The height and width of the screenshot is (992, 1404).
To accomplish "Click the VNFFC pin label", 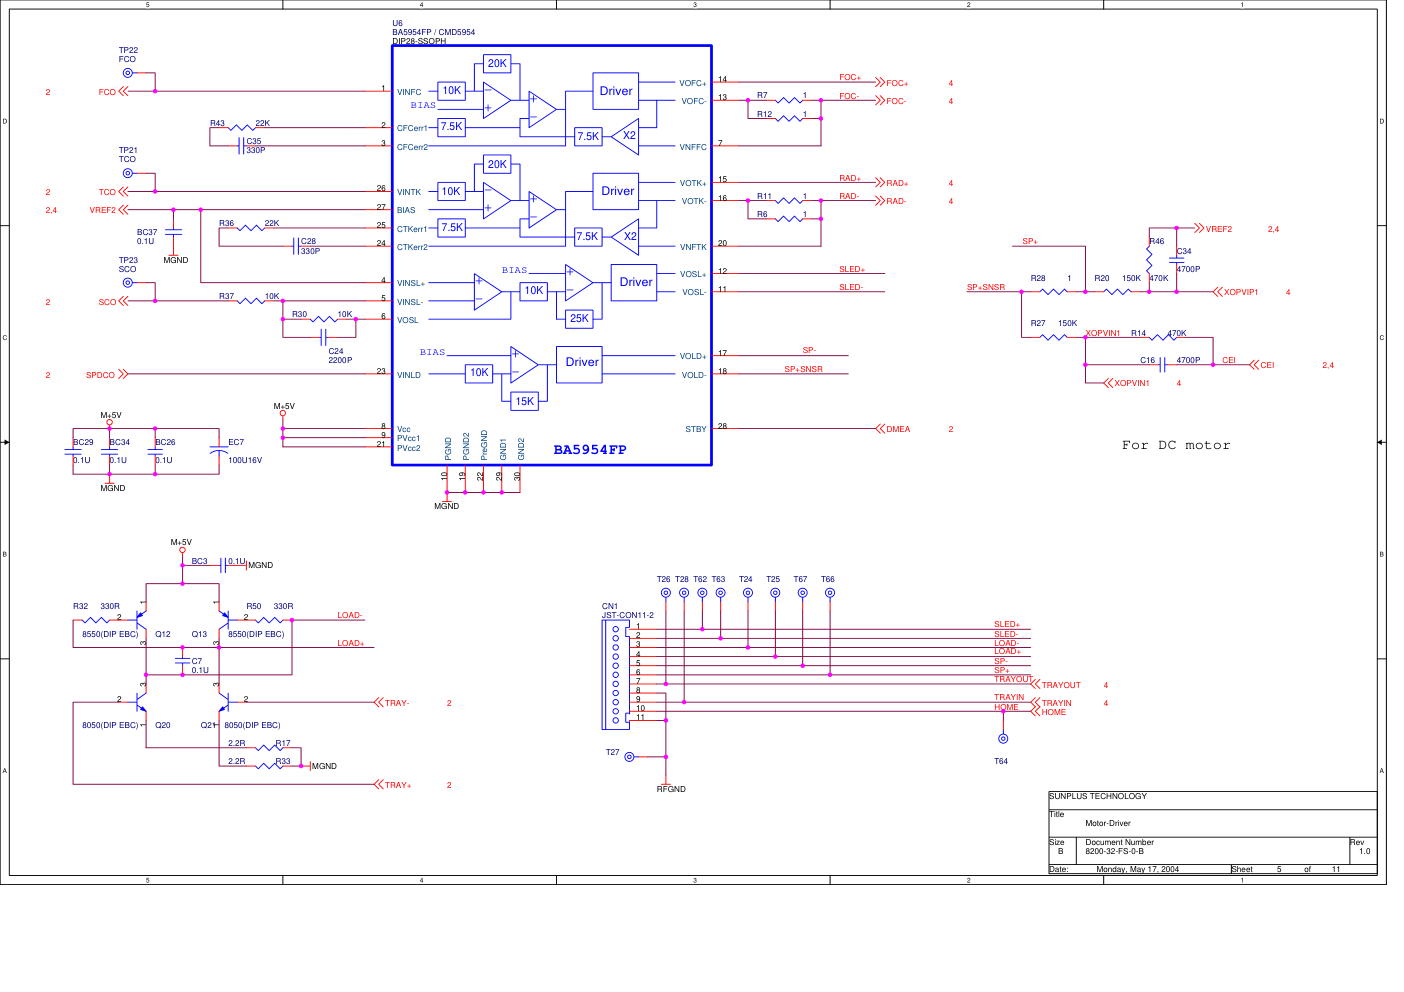I will tap(693, 147).
